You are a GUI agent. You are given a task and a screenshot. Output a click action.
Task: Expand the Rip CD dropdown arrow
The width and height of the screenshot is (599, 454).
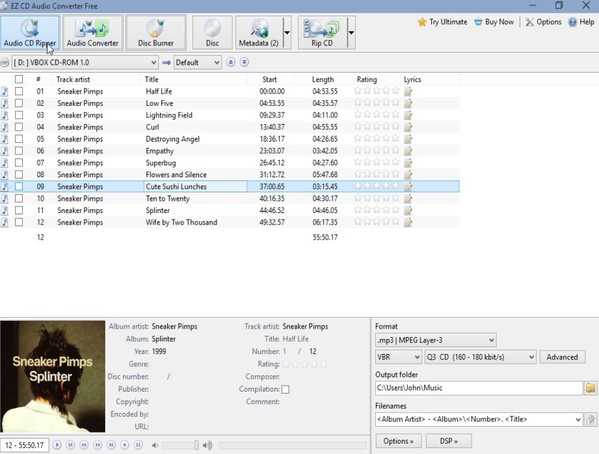coord(351,33)
